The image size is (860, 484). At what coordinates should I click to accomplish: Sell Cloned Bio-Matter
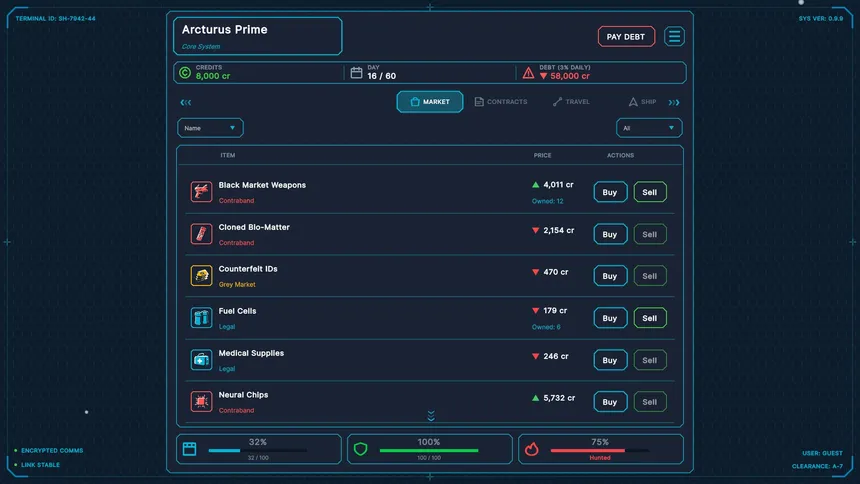coord(650,234)
